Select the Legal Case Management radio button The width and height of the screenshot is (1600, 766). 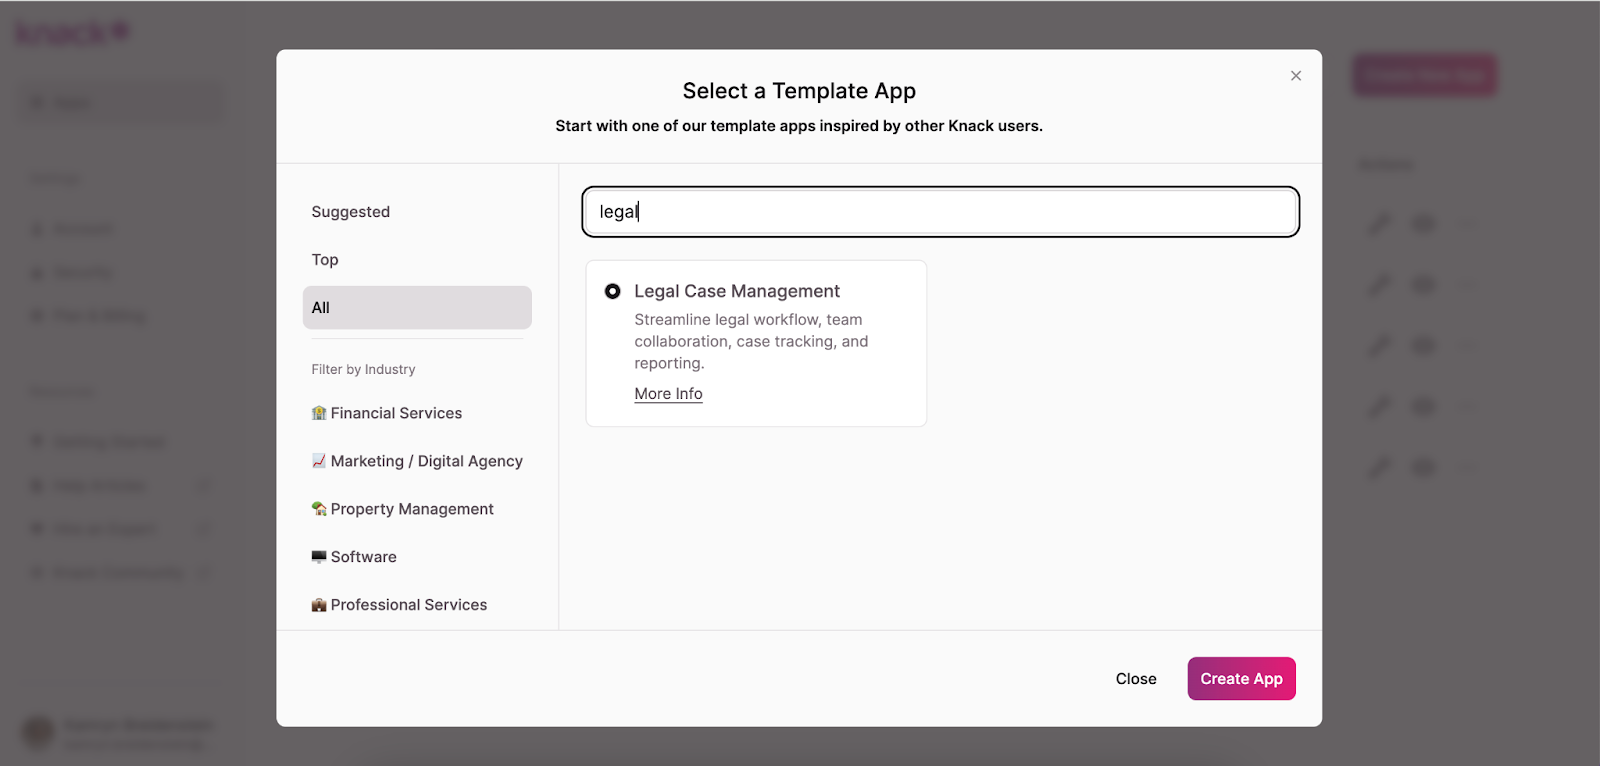pyautogui.click(x=612, y=291)
